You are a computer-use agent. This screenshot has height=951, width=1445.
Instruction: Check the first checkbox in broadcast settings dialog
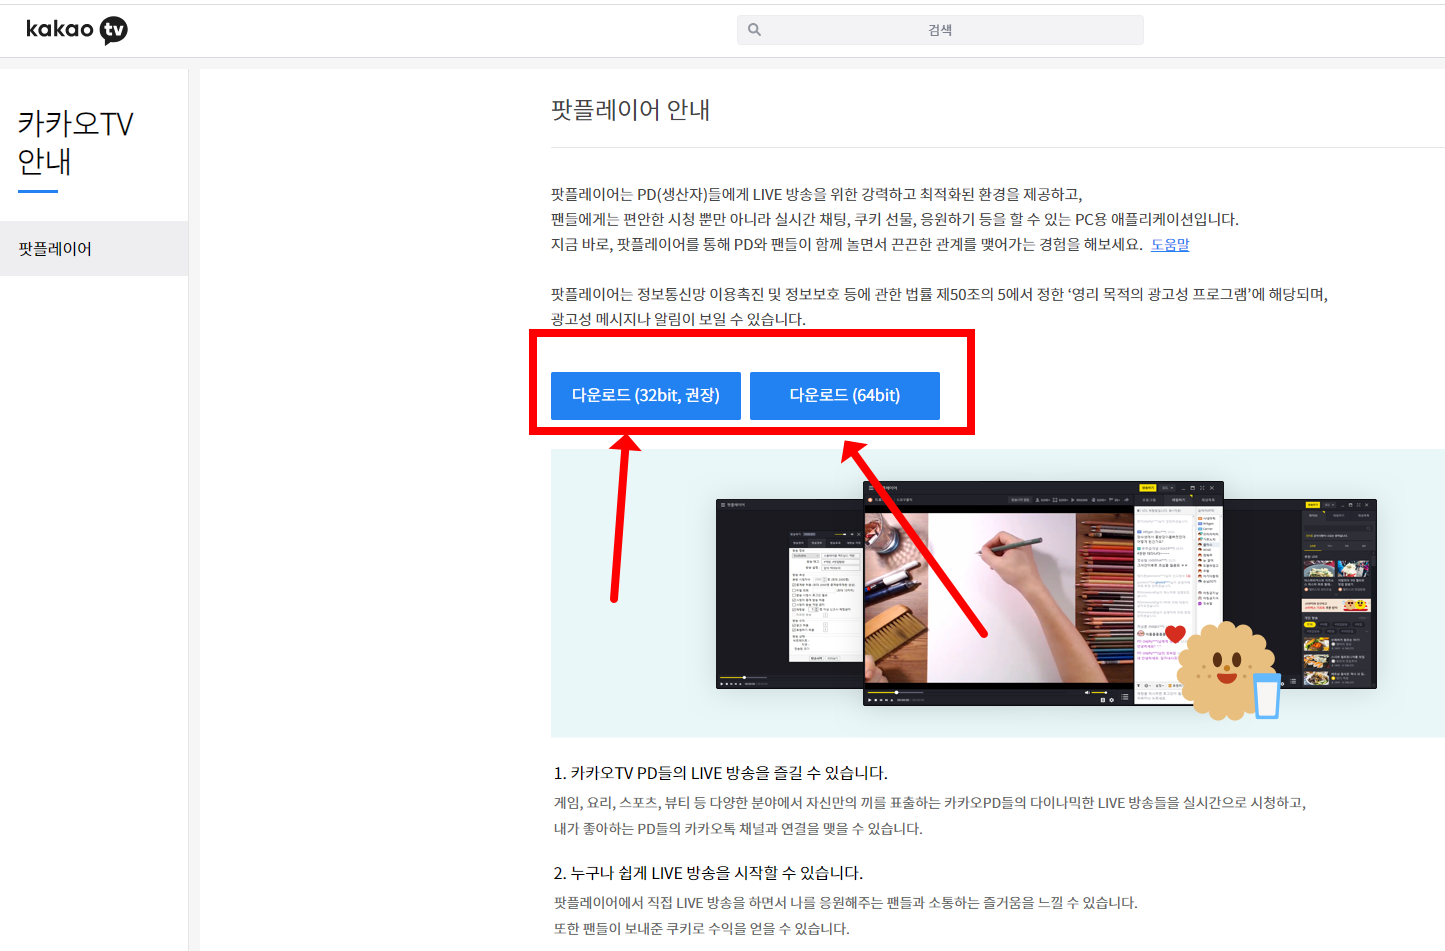[793, 585]
